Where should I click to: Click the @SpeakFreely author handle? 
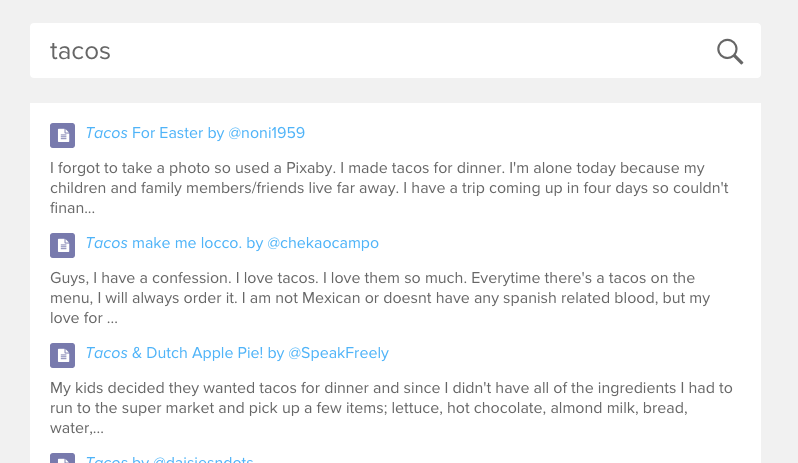[339, 353]
